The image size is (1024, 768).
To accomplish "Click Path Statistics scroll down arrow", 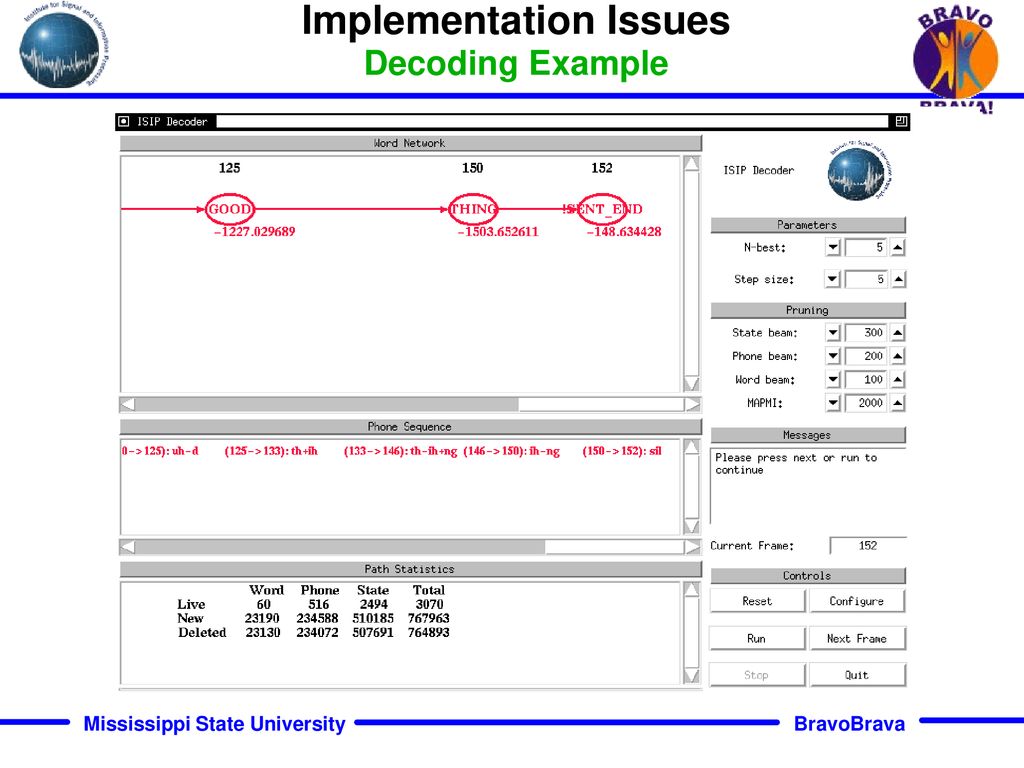I will pos(692,675).
